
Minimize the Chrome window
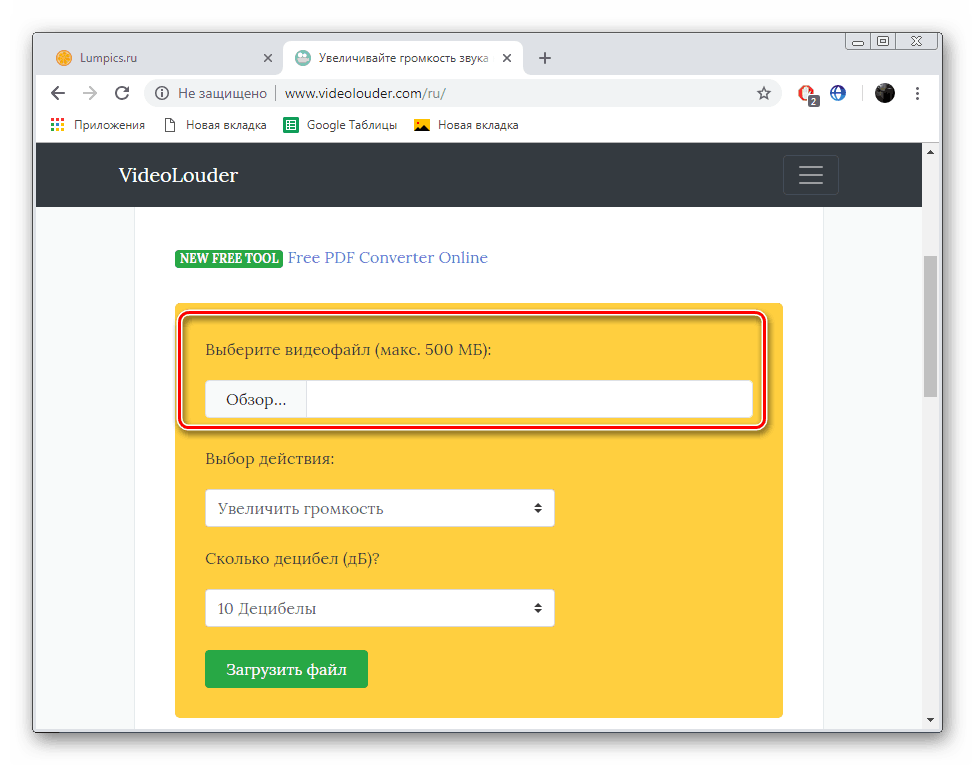[x=857, y=41]
